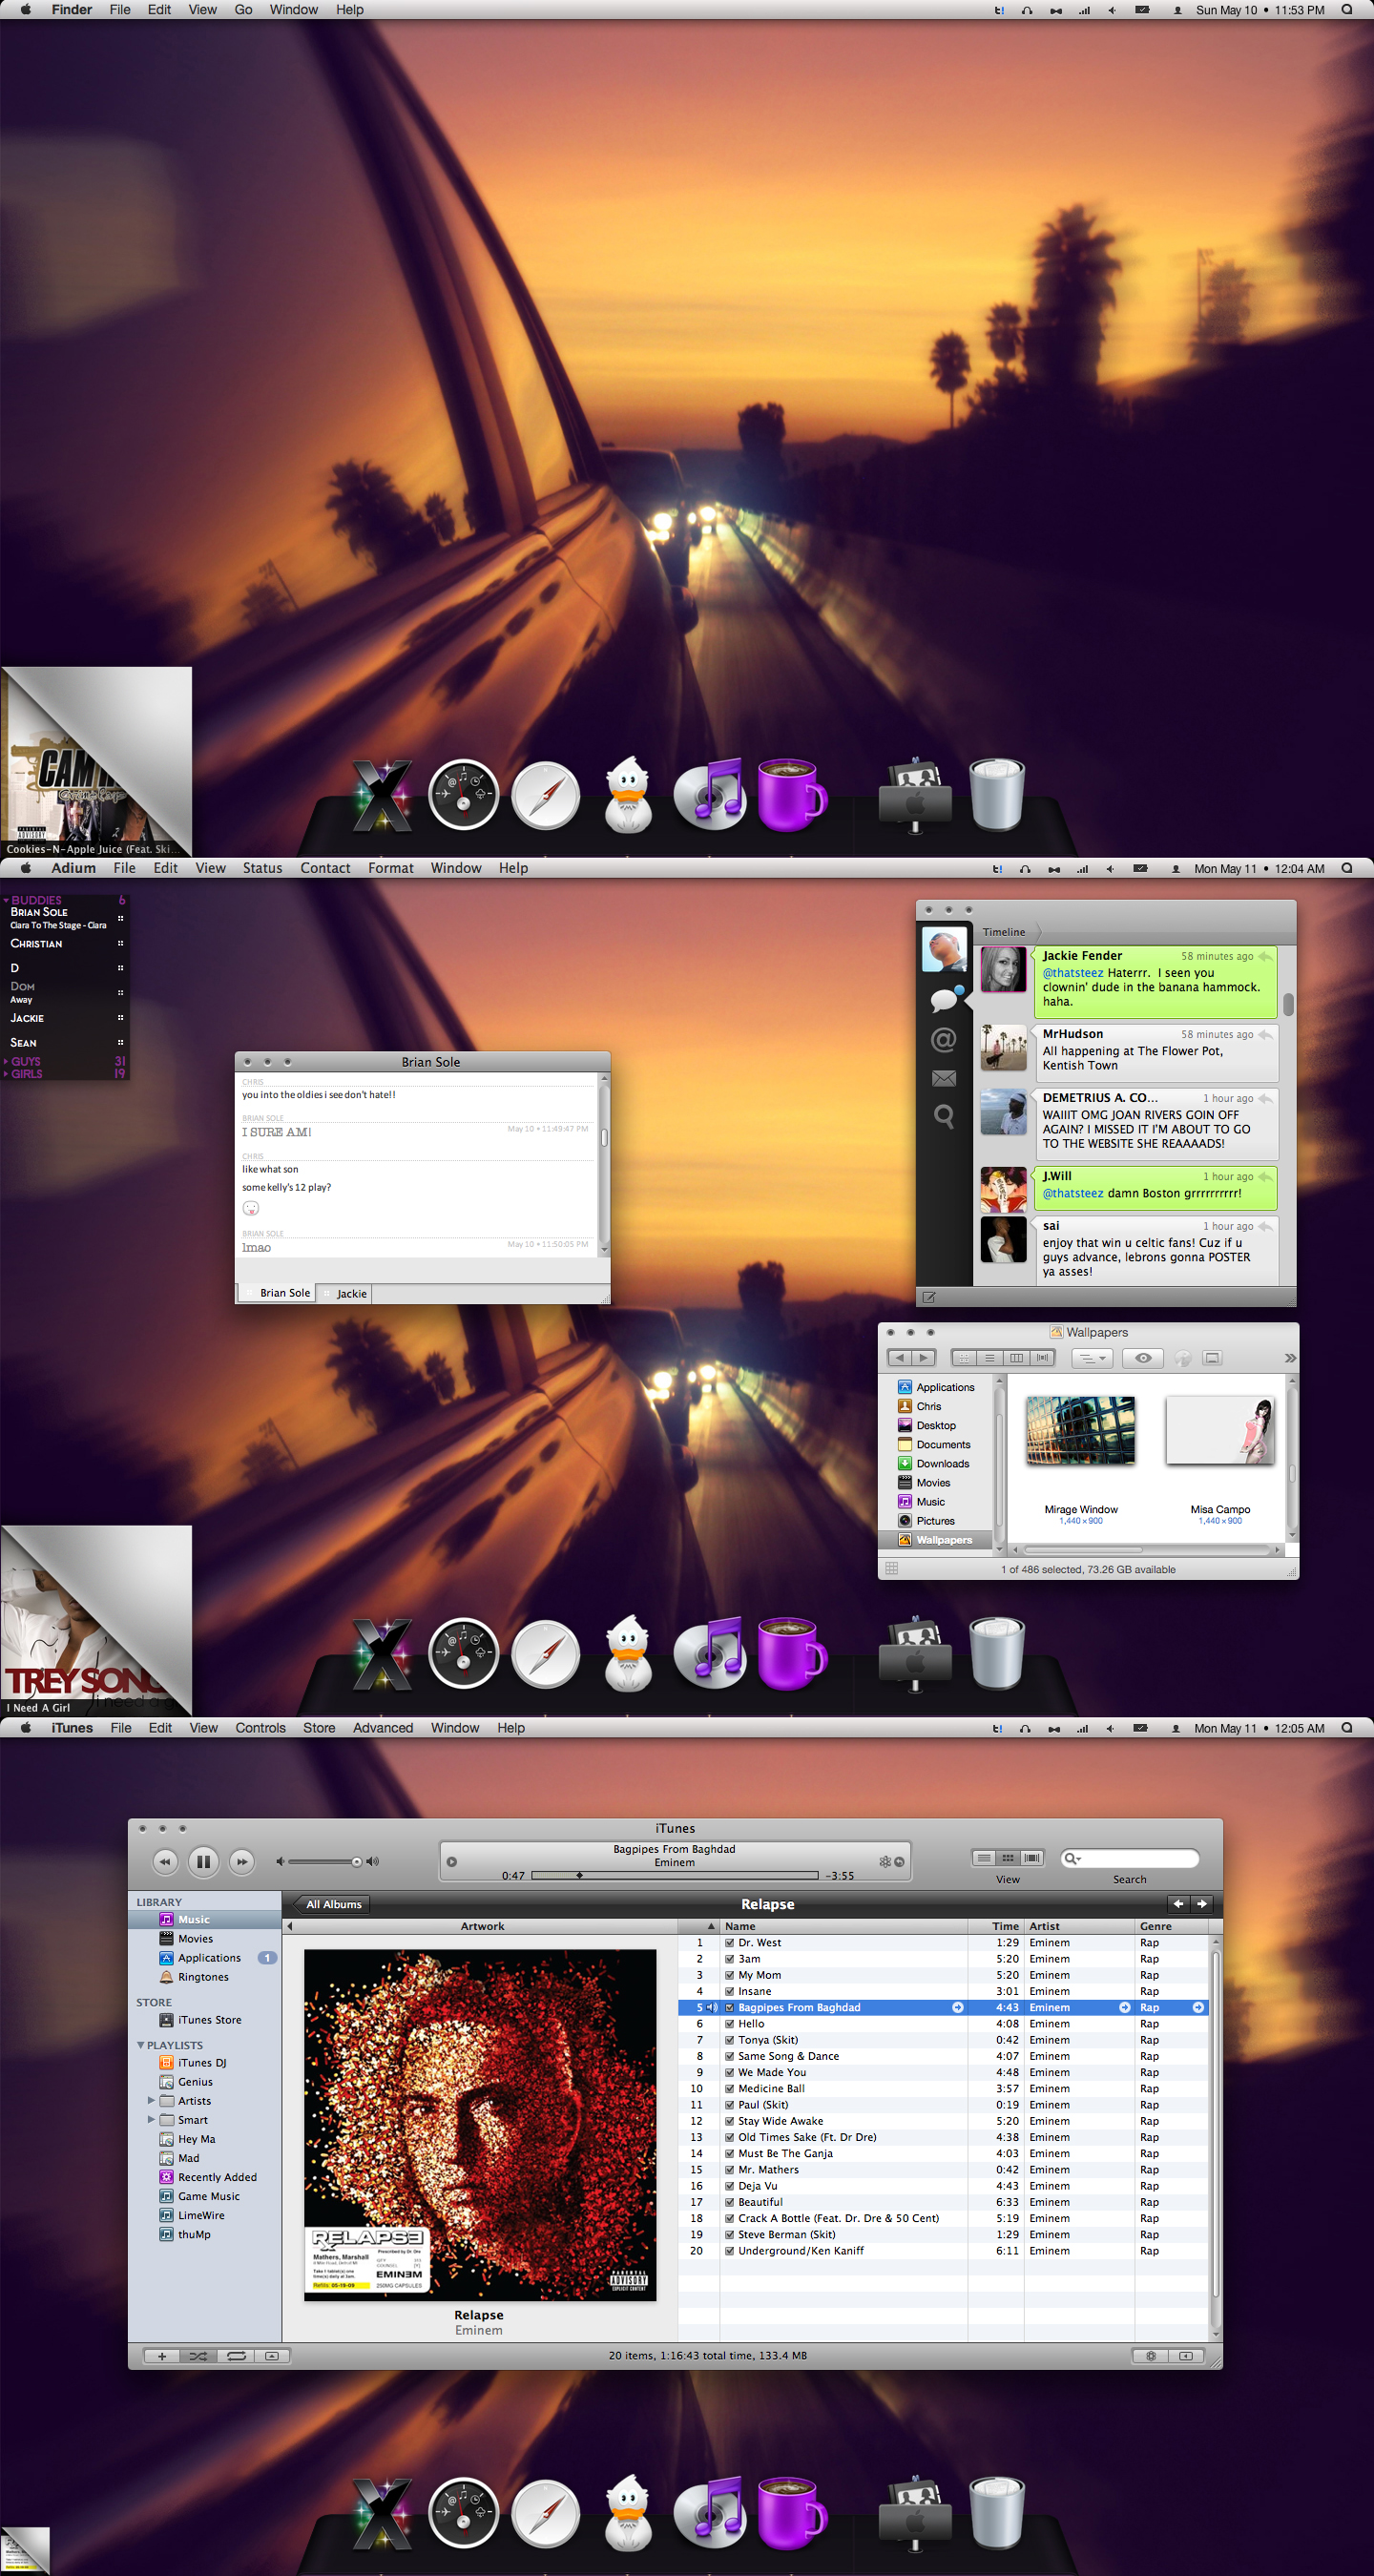This screenshot has width=1374, height=2576.
Task: Click All Albums back button
Action: pos(331,1904)
